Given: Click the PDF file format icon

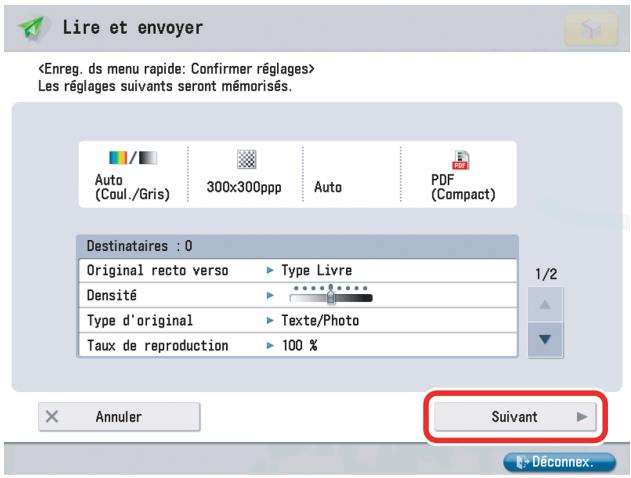Looking at the screenshot, I should pos(461,160).
